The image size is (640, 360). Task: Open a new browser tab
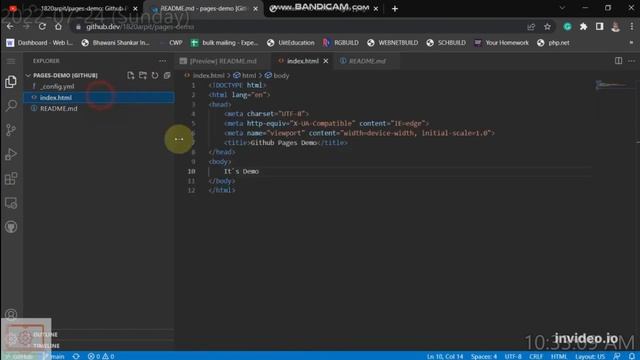395,9
